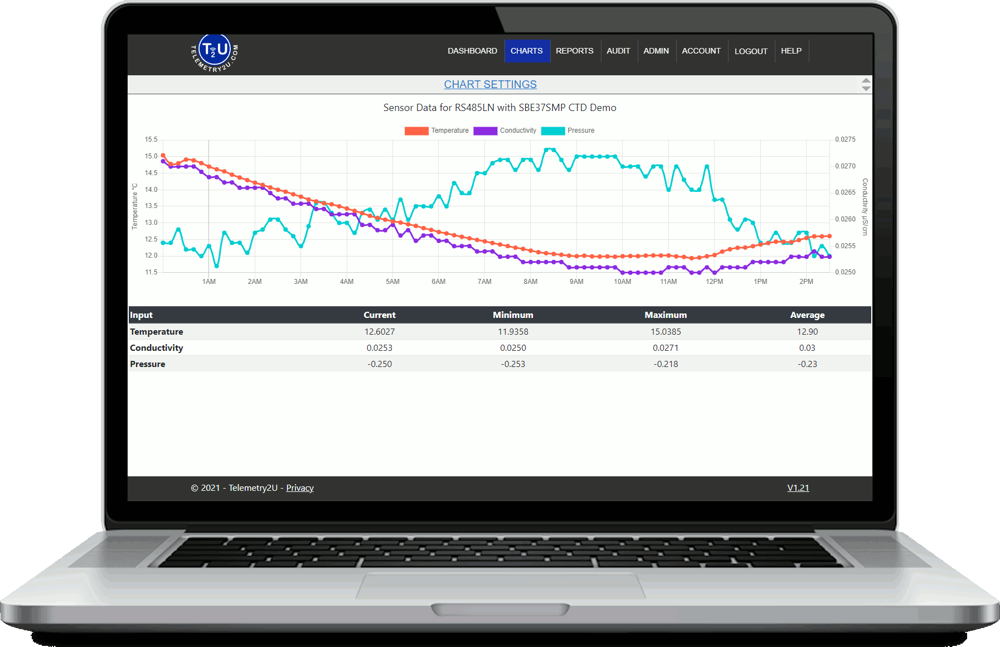Image resolution: width=1000 pixels, height=647 pixels.
Task: Open Account page
Action: pos(701,51)
